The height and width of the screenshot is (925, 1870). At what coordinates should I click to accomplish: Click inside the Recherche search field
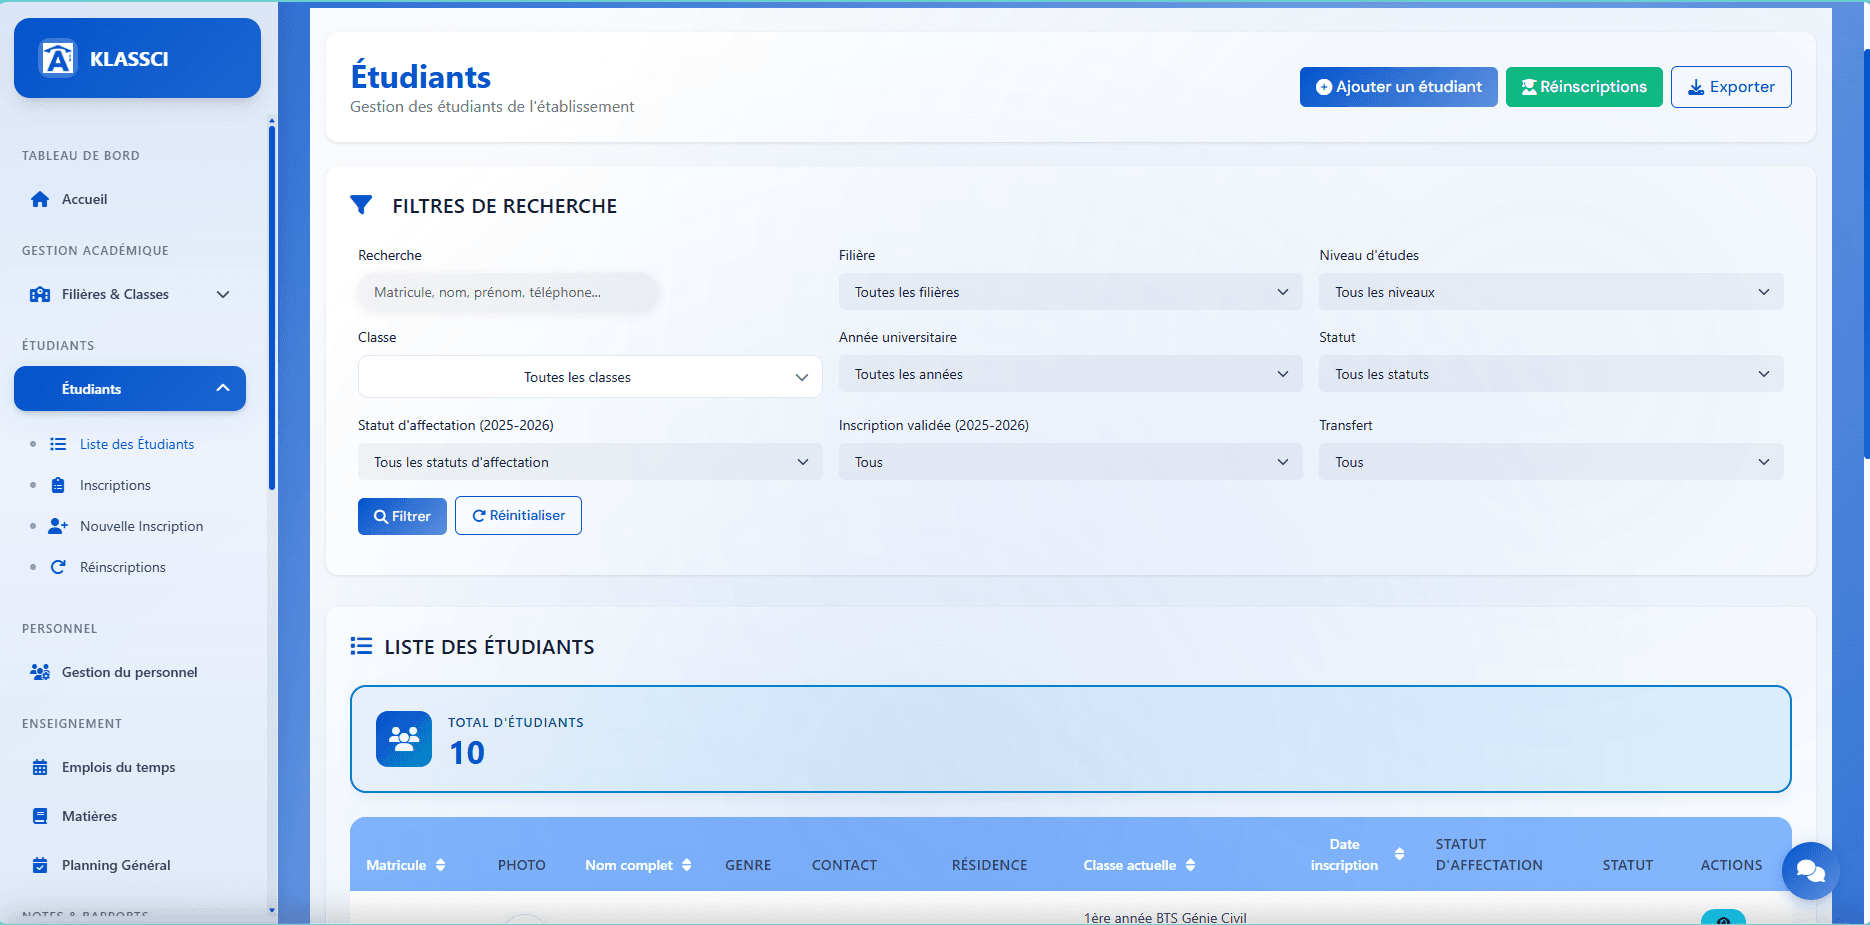(x=507, y=291)
